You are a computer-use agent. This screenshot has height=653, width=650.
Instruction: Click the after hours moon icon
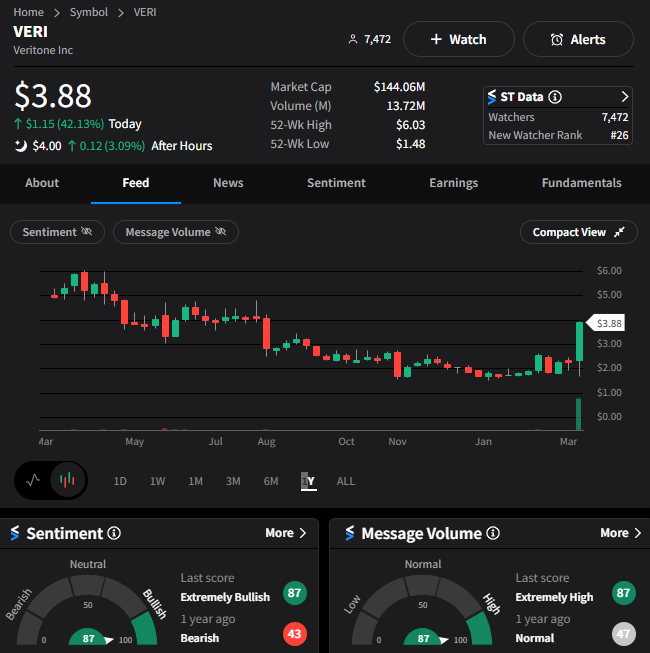coord(20,146)
